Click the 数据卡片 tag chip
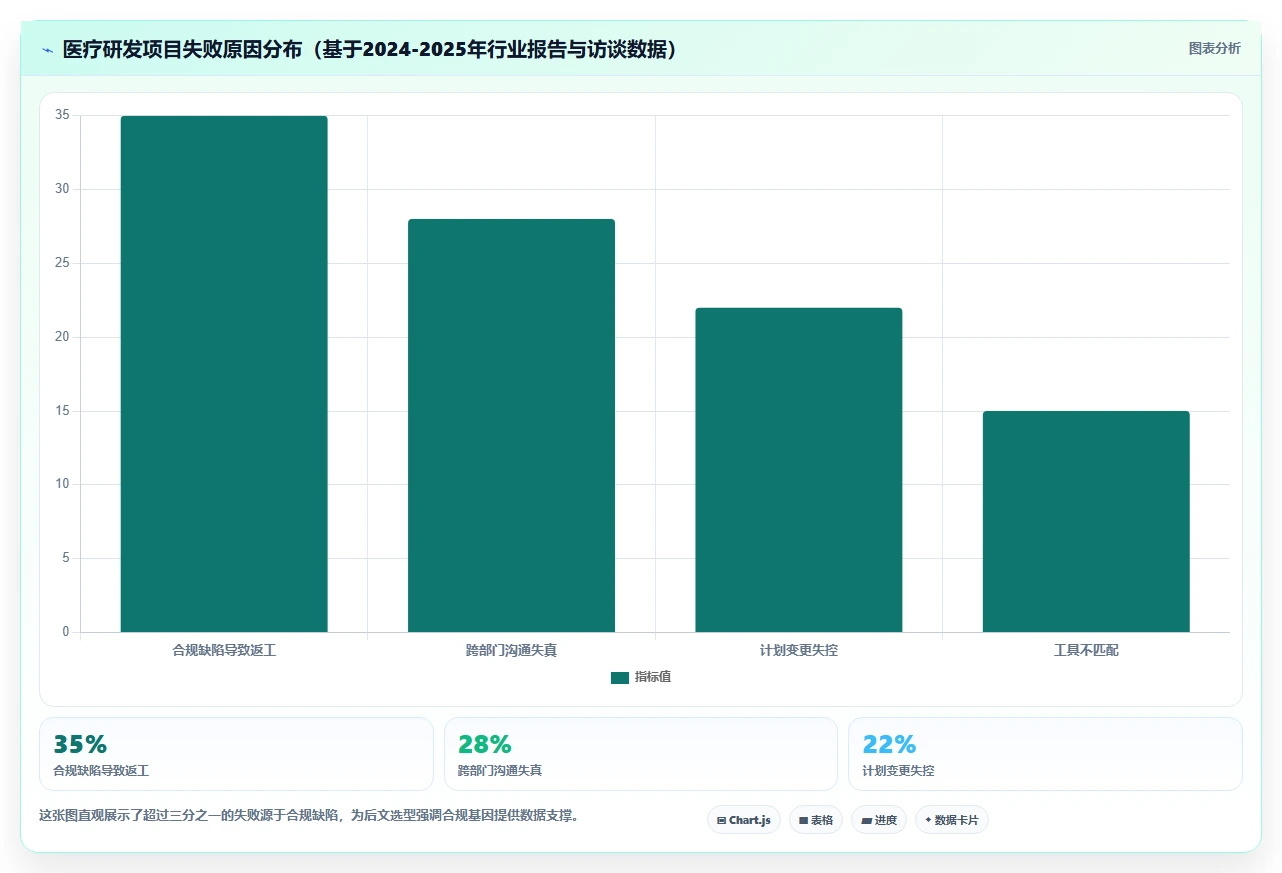1282x873 pixels. [952, 820]
